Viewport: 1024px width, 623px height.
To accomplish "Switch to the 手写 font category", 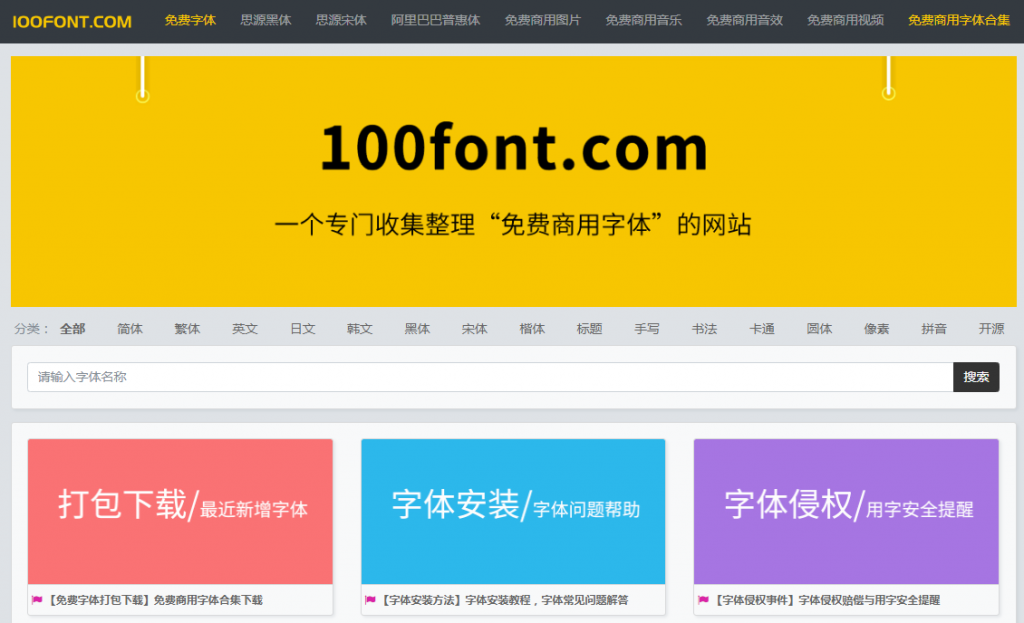I will point(647,329).
